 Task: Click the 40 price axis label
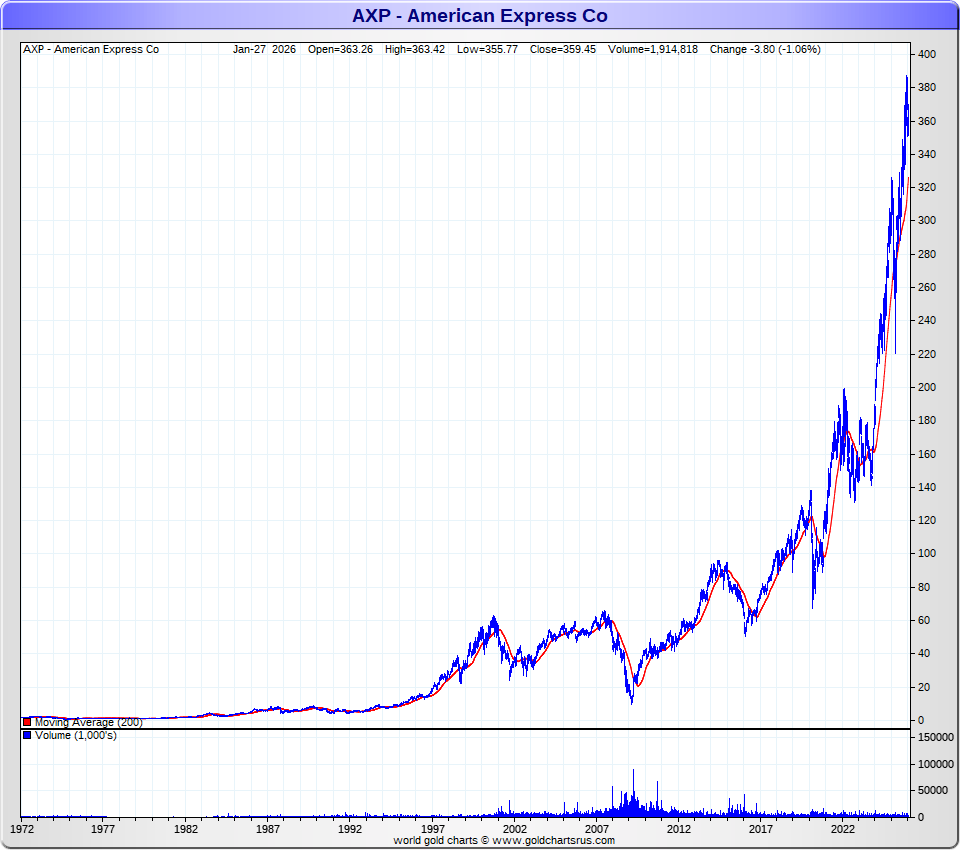click(924, 653)
